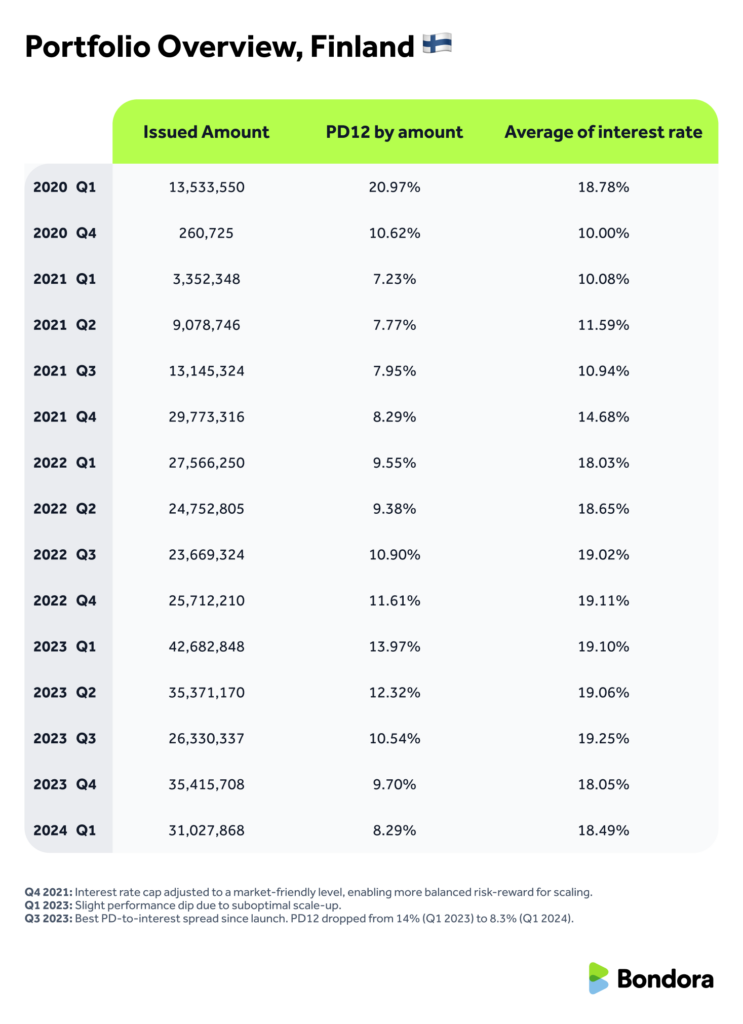
Task: Click the Portfolio Overview, Finland title
Action: coord(219,46)
